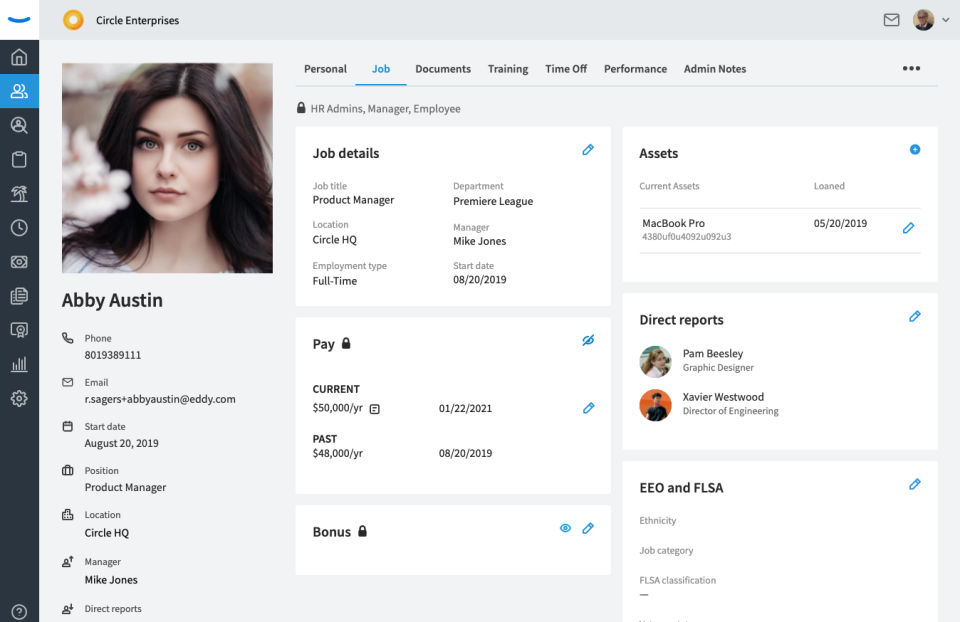Open the Home icon in the sidebar
This screenshot has width=960, height=622.
19,57
